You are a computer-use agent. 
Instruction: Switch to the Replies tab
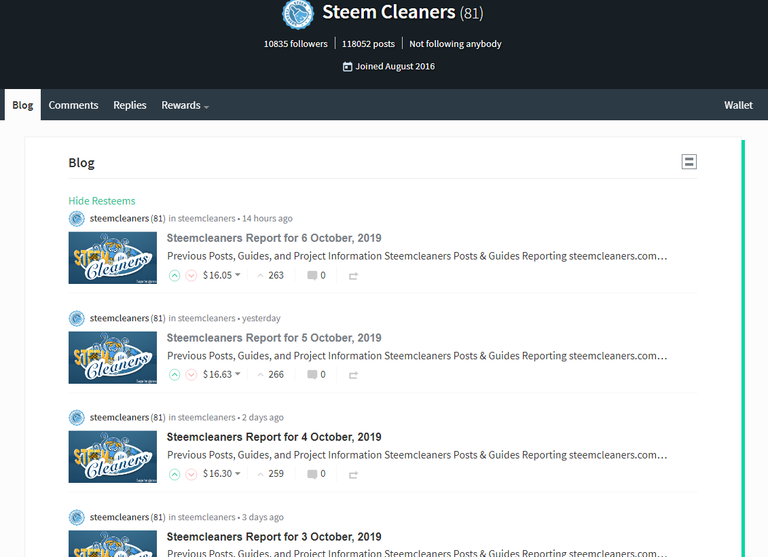click(130, 105)
